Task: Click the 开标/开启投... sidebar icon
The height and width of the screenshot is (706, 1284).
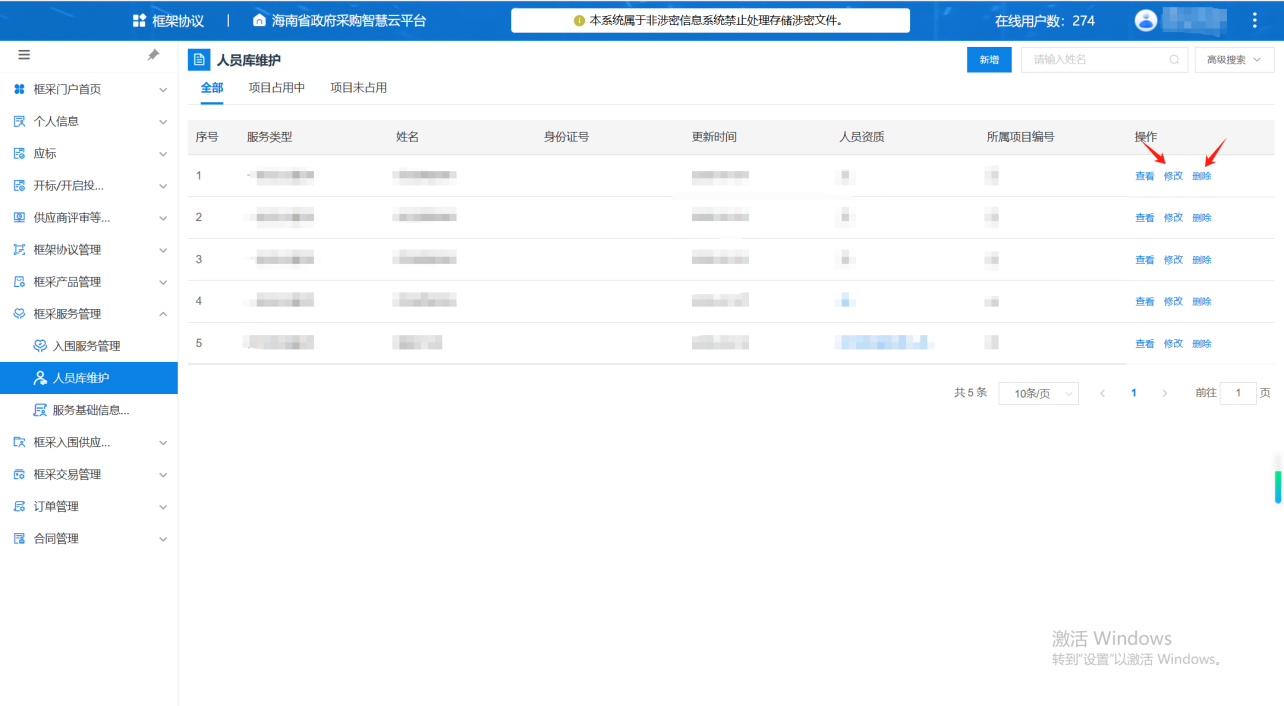Action: (x=19, y=186)
